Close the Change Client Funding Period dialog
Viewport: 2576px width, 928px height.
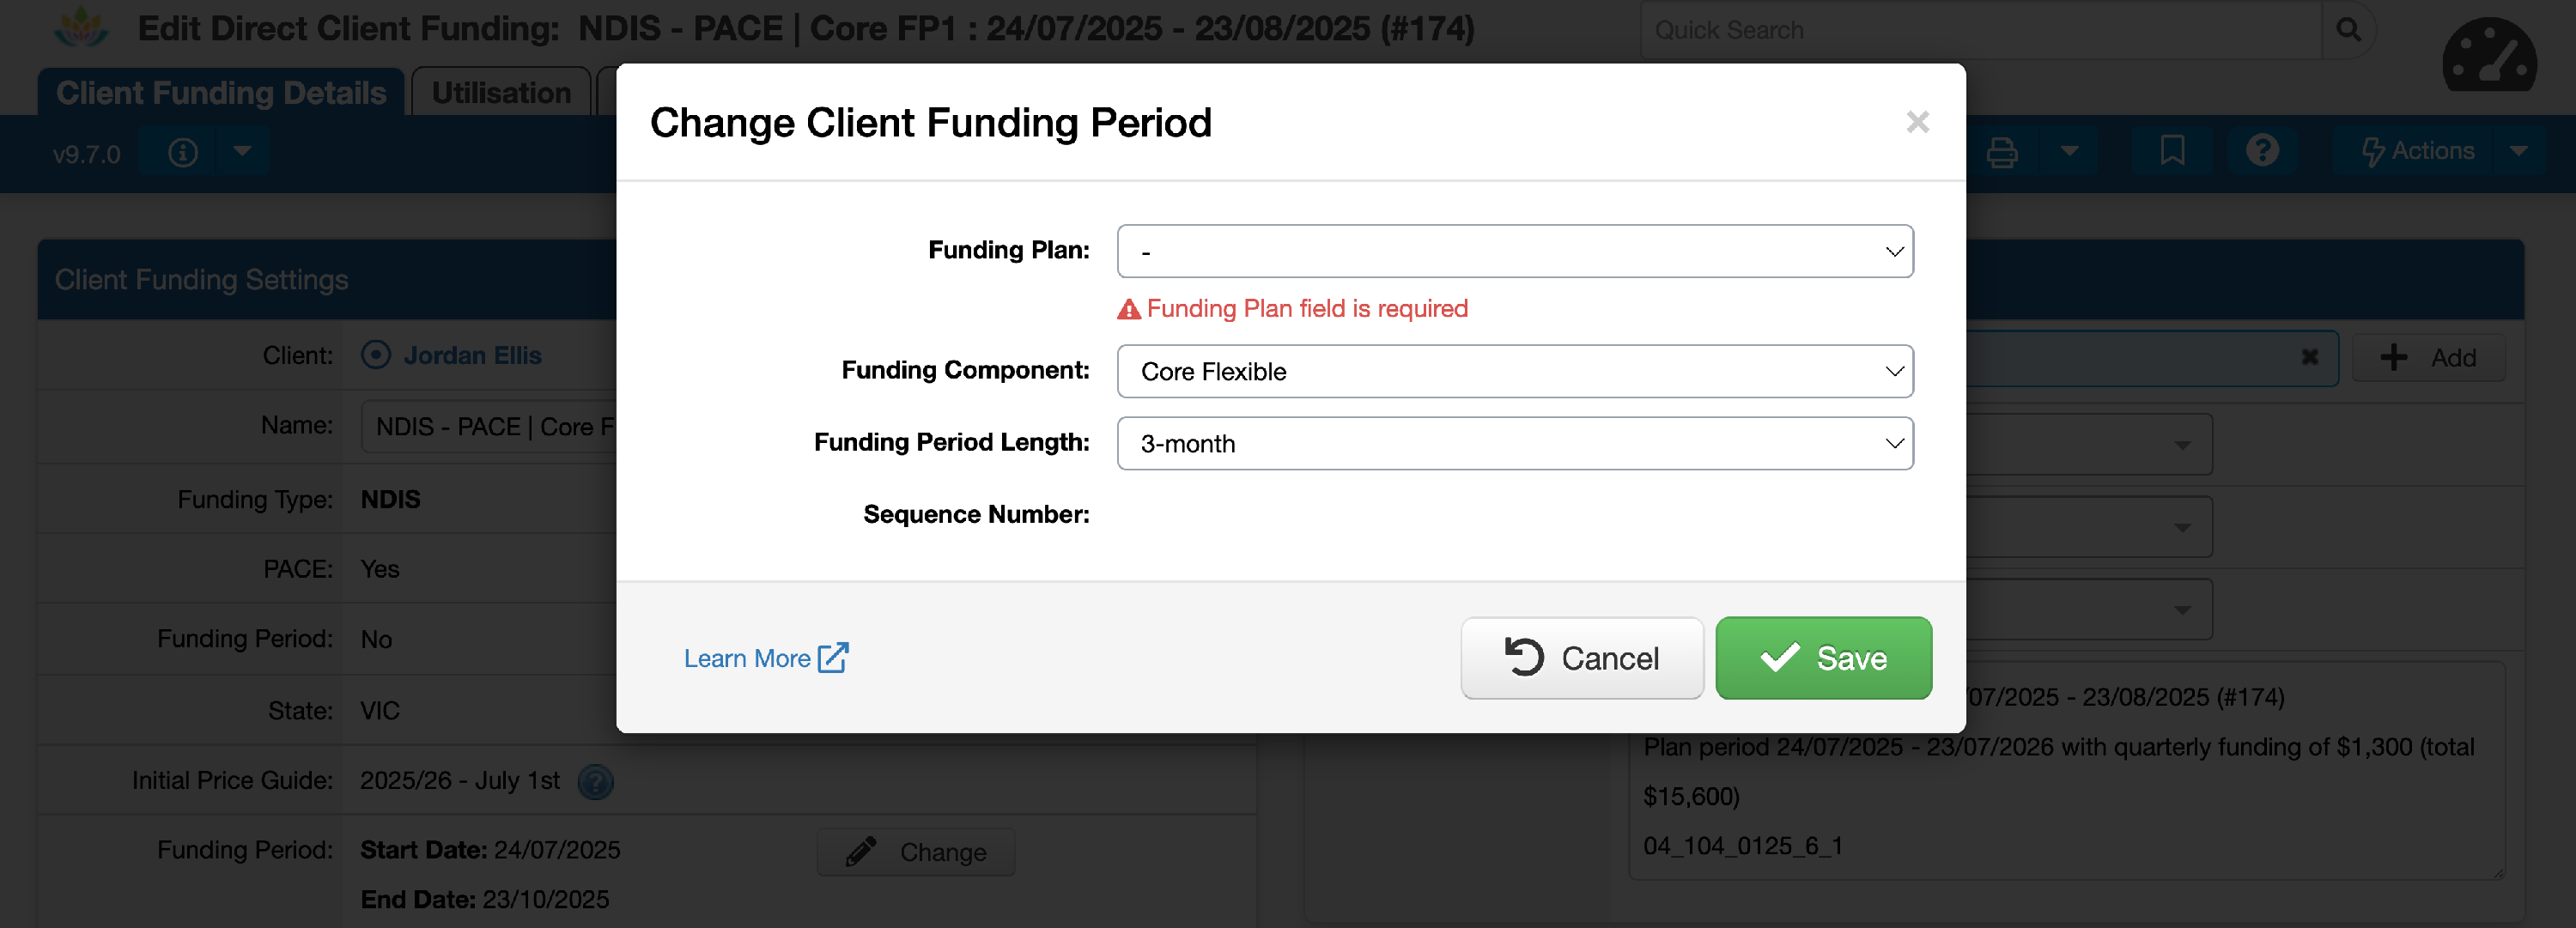tap(1917, 122)
